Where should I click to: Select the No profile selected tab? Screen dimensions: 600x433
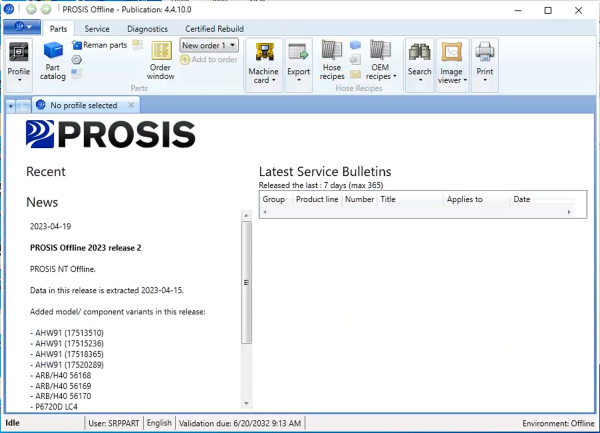[x=83, y=105]
